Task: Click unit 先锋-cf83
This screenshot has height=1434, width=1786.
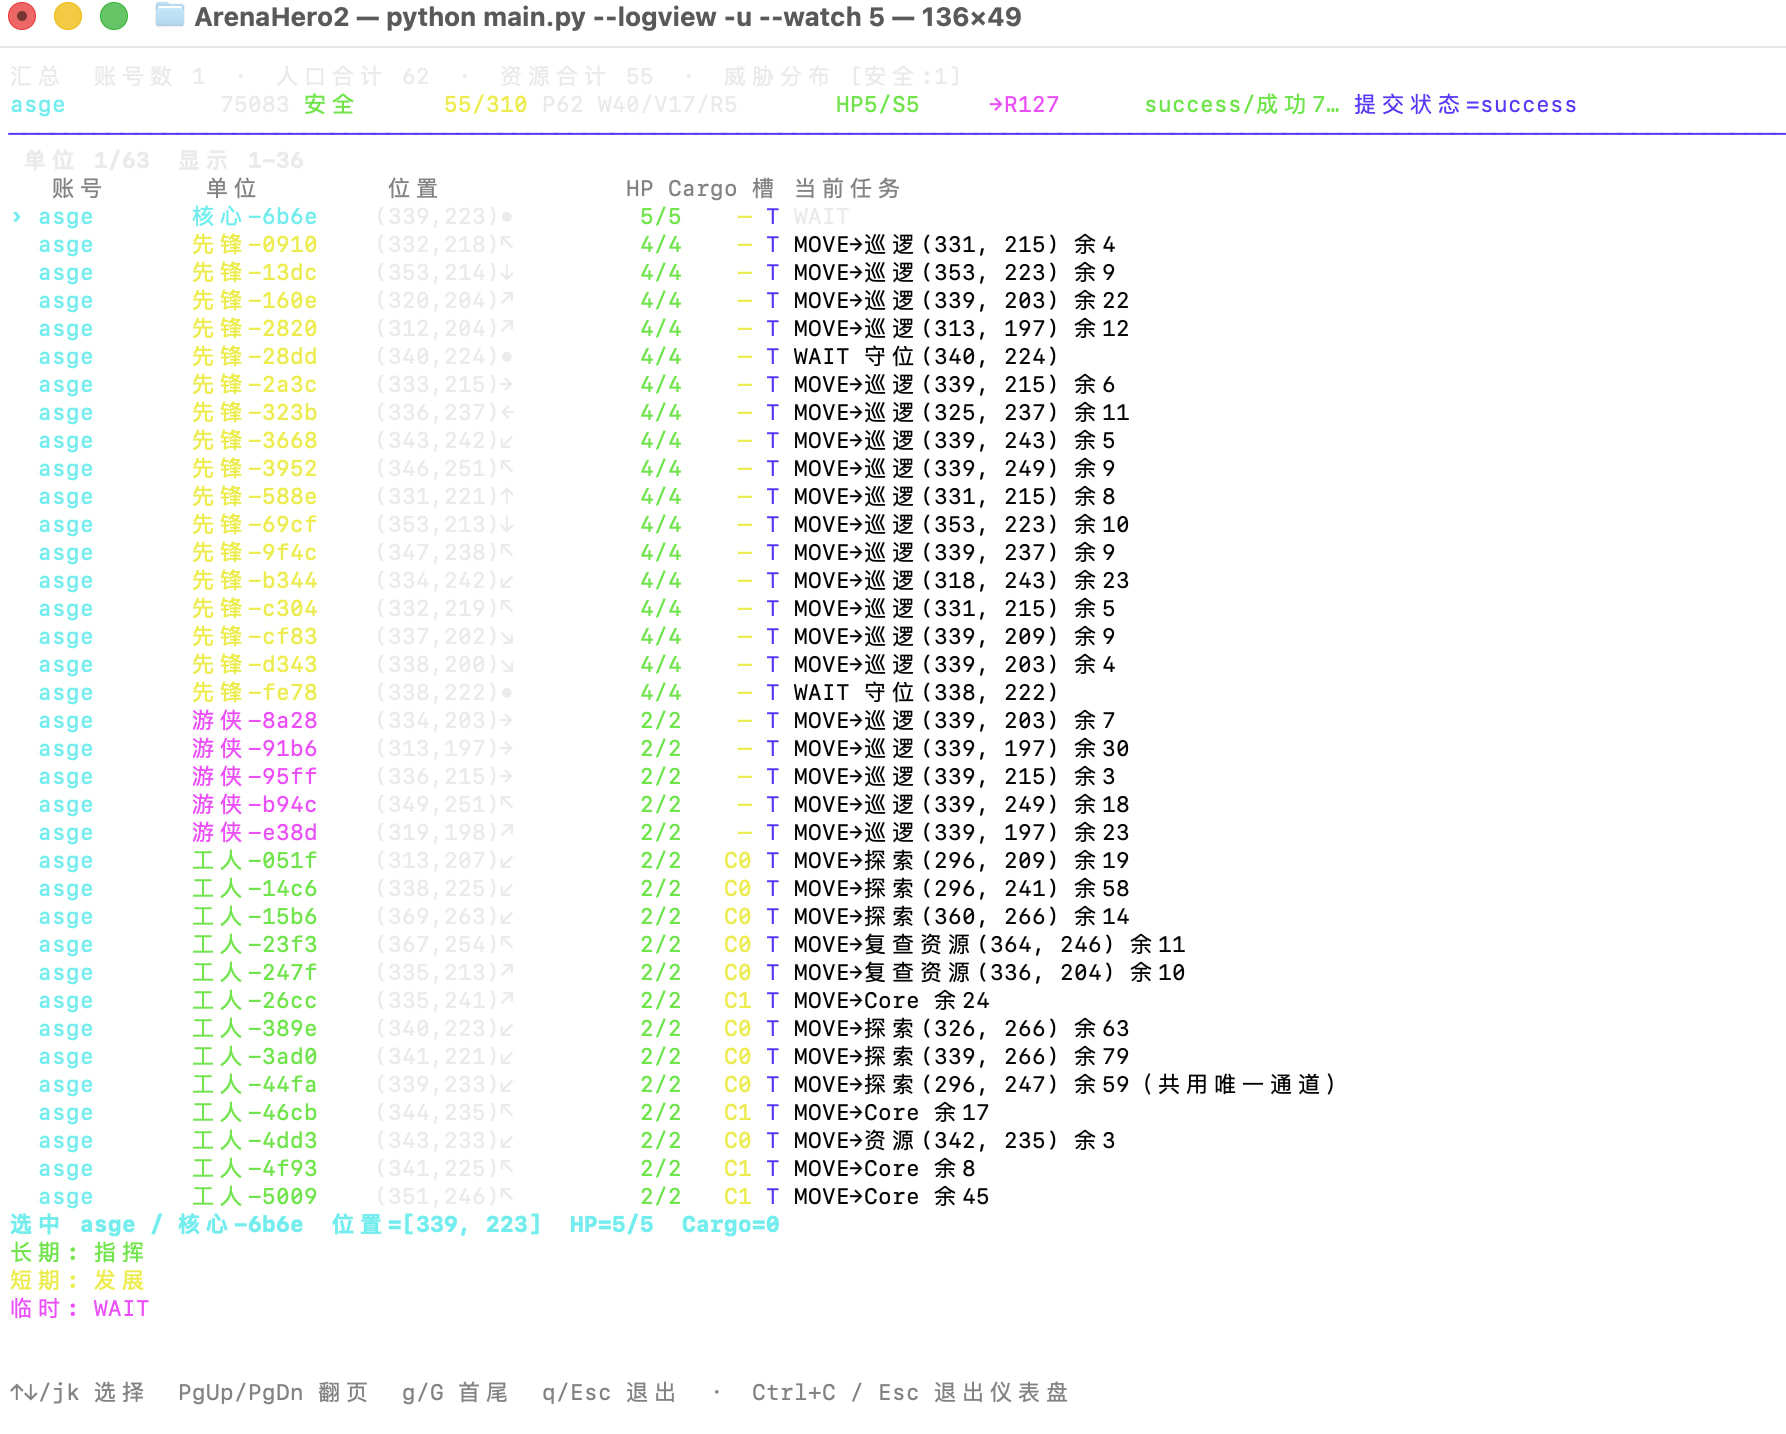Action: (254, 636)
